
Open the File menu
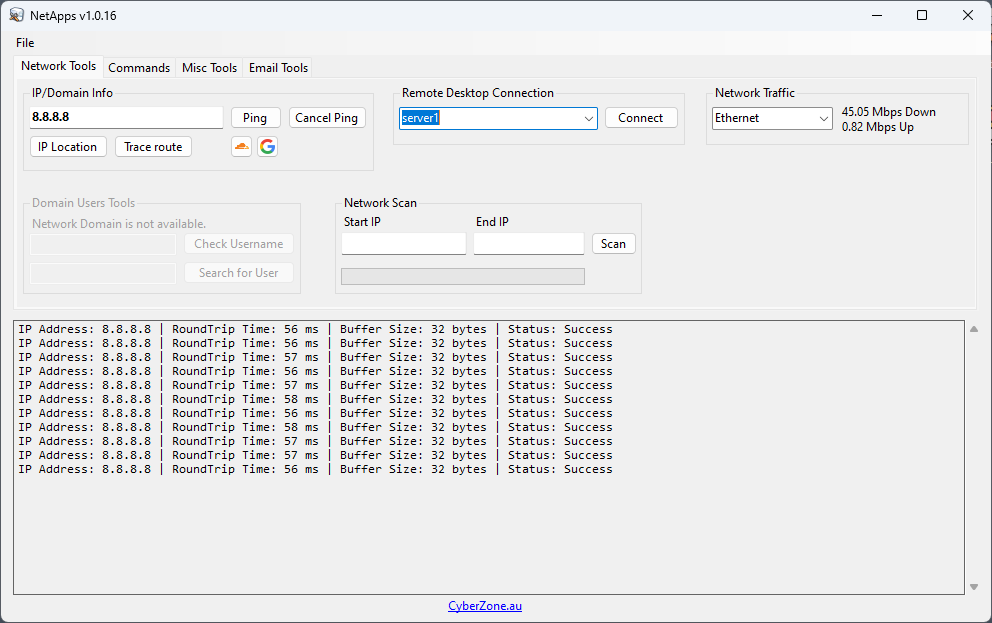(25, 43)
